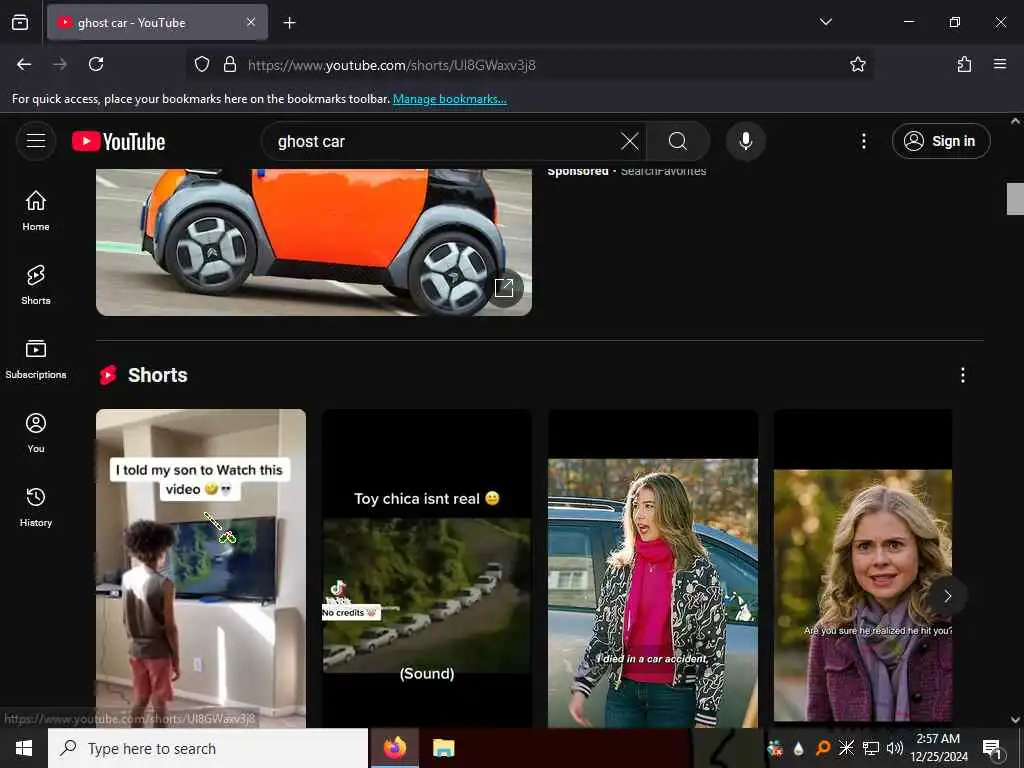Open You in the sidebar

[36, 432]
